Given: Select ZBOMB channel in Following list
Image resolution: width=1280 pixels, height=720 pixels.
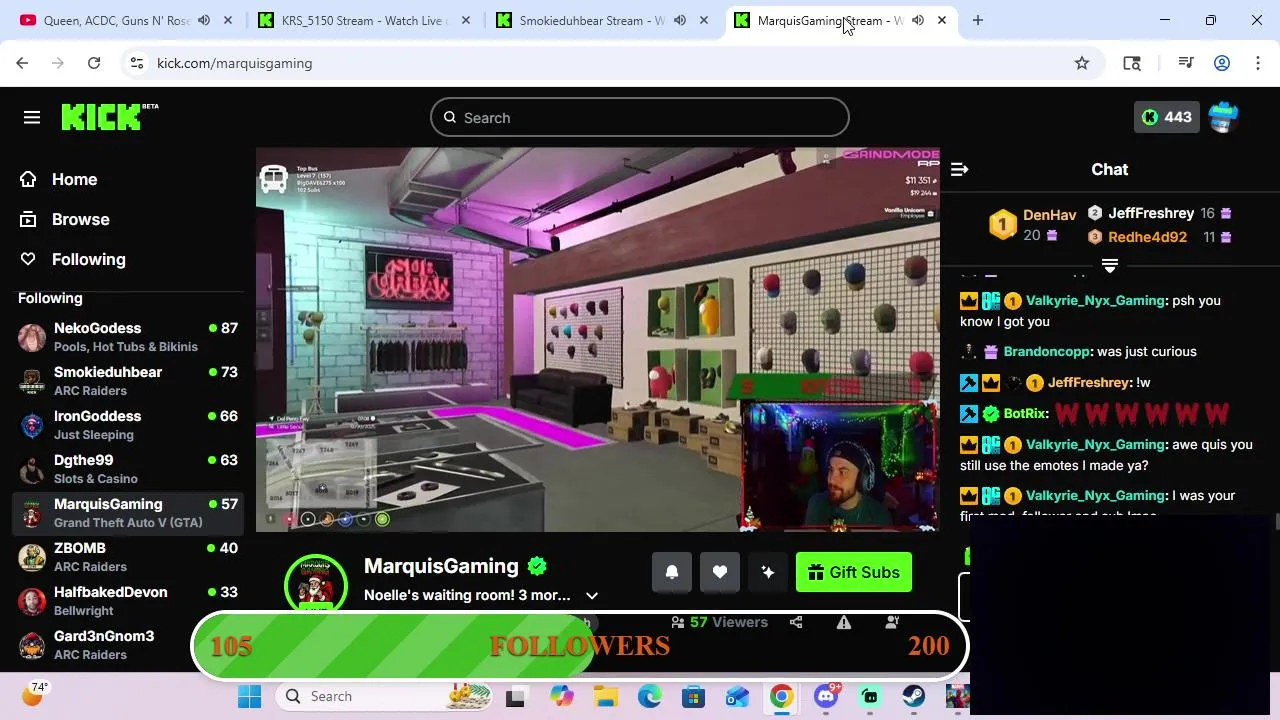Looking at the screenshot, I should tap(128, 557).
